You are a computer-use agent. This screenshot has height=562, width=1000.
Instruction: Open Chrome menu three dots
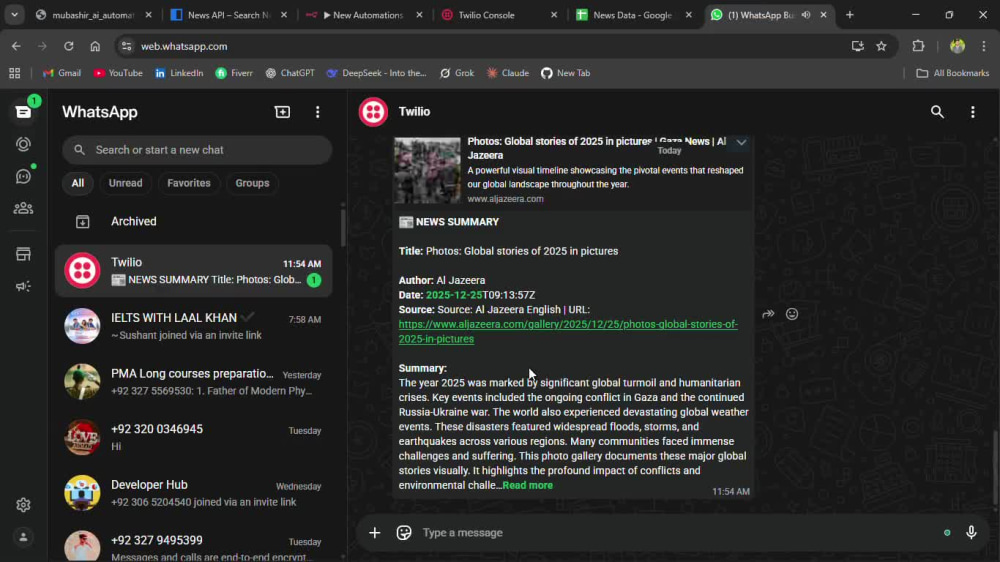pos(984,46)
